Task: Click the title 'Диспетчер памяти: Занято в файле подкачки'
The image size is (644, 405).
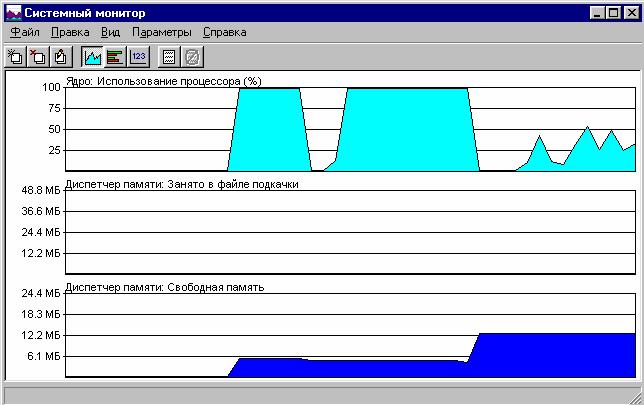Action: point(182,184)
